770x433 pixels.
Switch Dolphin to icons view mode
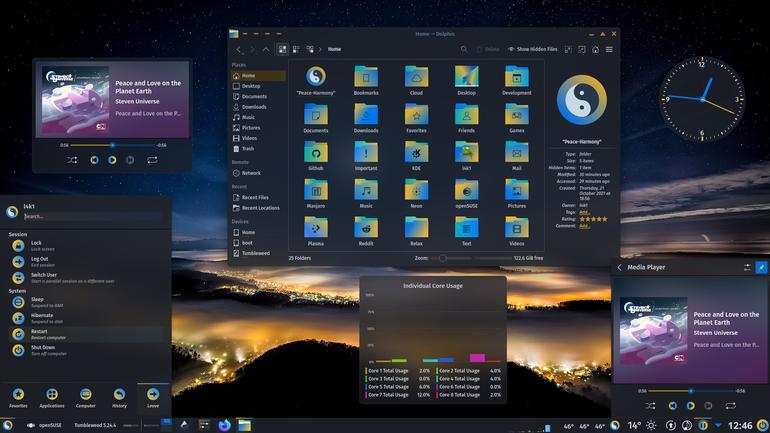coord(282,49)
